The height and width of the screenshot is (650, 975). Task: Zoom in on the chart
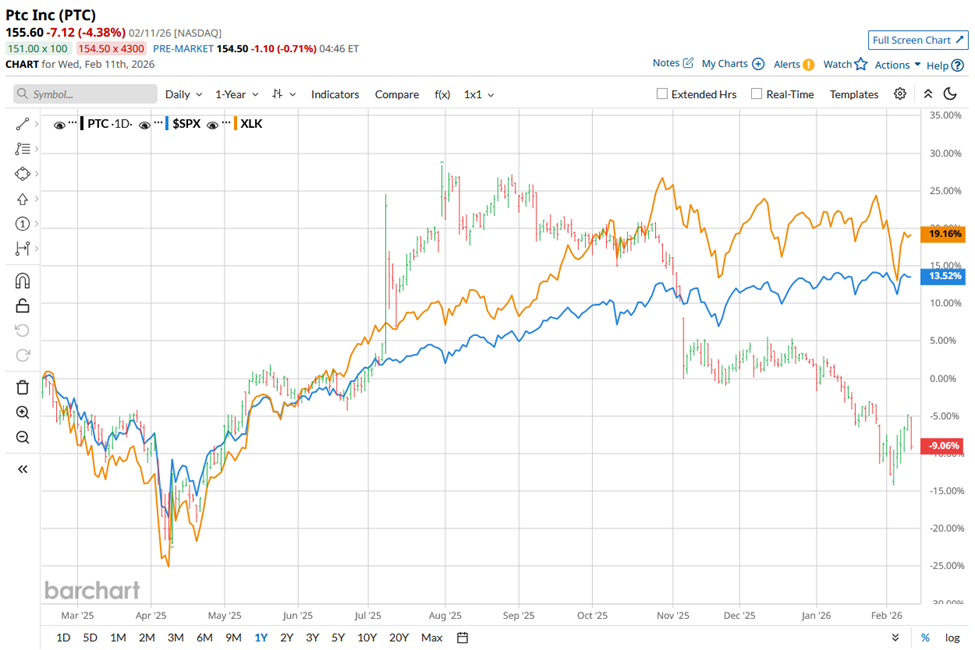22,412
